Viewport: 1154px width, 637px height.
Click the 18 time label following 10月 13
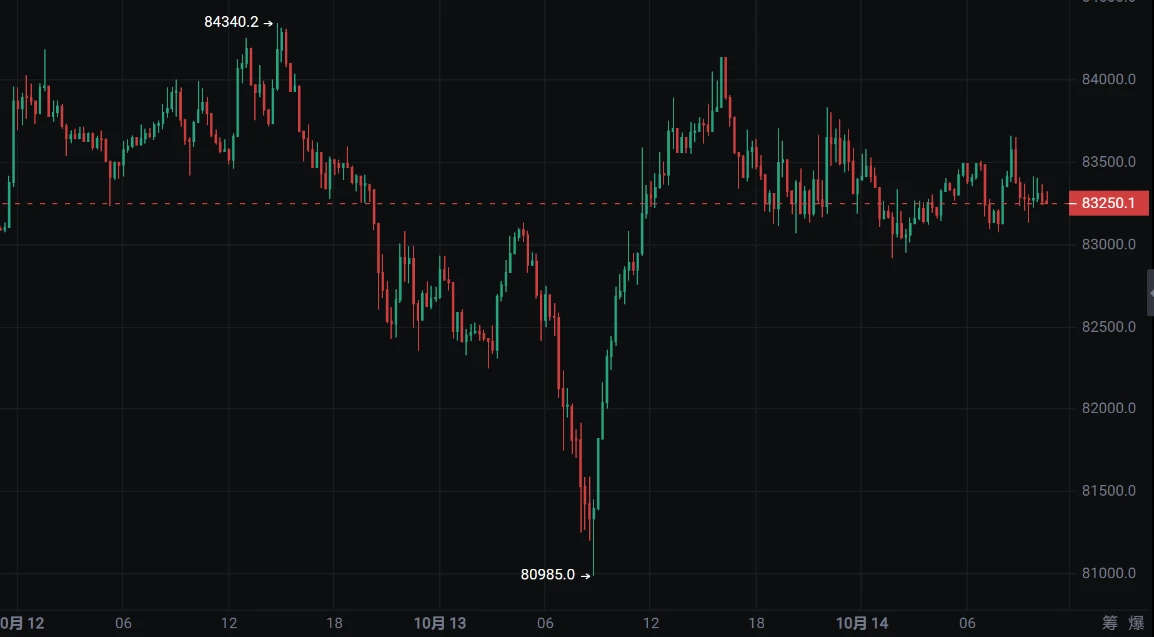(x=756, y=624)
